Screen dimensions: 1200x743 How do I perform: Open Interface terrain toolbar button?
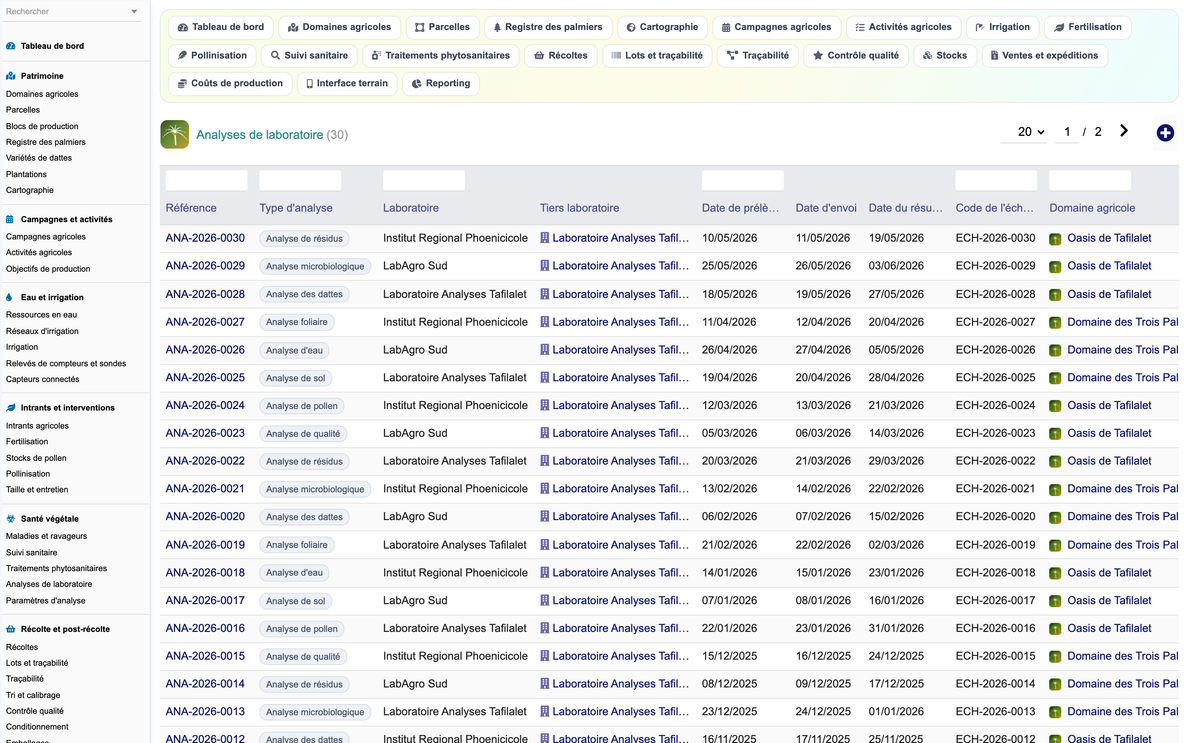pyautogui.click(x=346, y=83)
